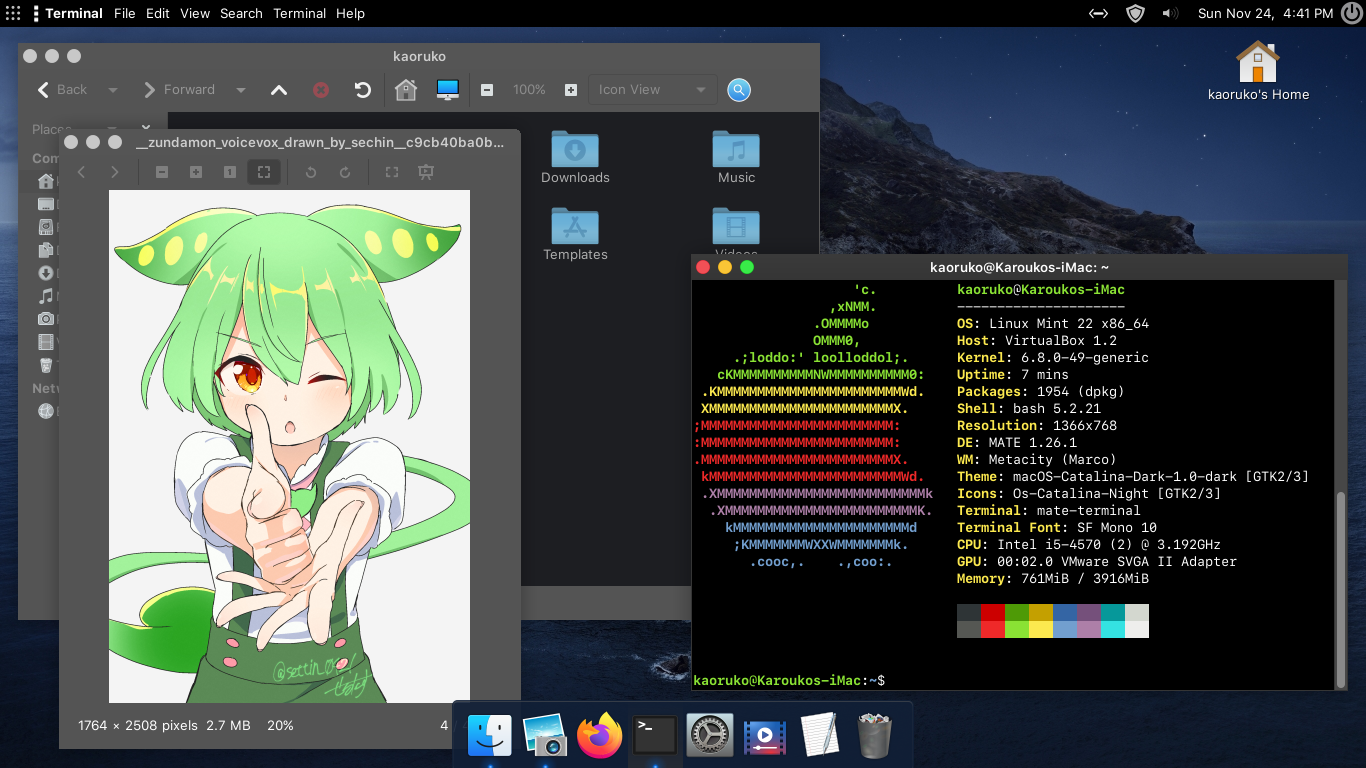Open Computer via toolbar monitor icon
This screenshot has width=1366, height=768.
(447, 90)
